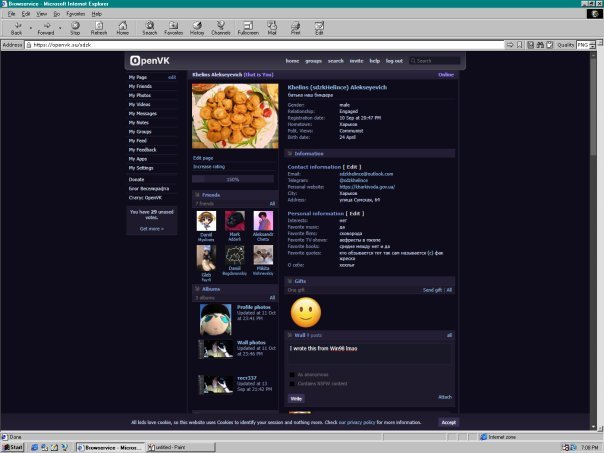604x453 pixels.
Task: Open the Edit menu
Action: point(26,14)
